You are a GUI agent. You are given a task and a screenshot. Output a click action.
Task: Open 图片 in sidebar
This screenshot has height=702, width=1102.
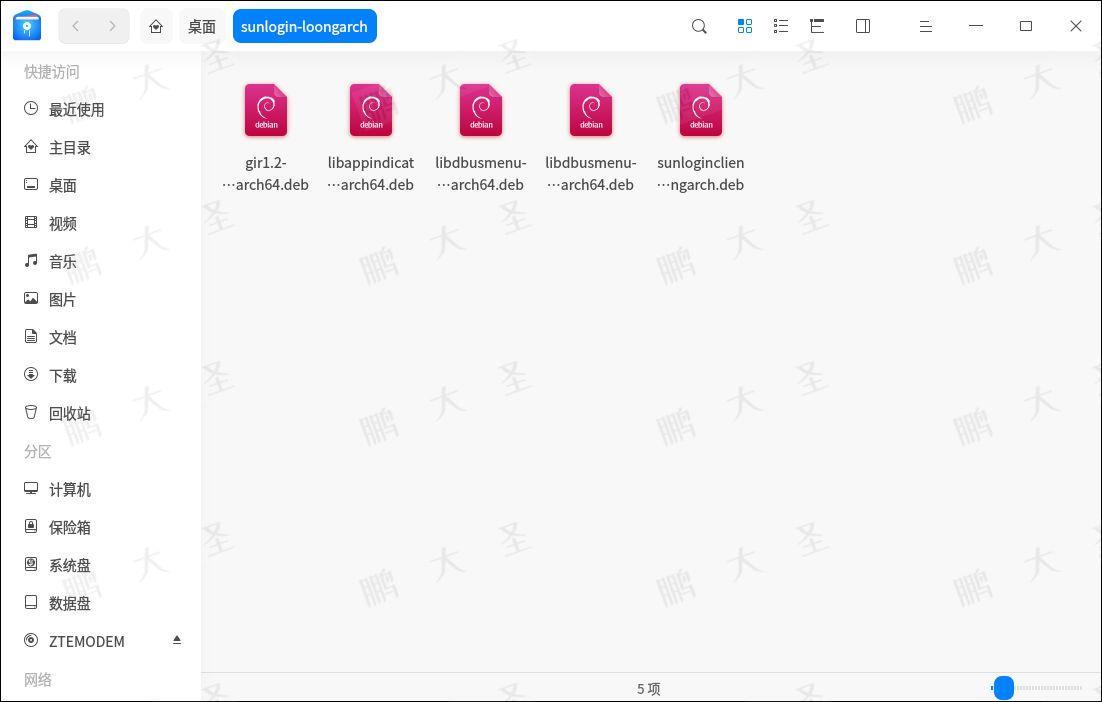click(x=101, y=299)
